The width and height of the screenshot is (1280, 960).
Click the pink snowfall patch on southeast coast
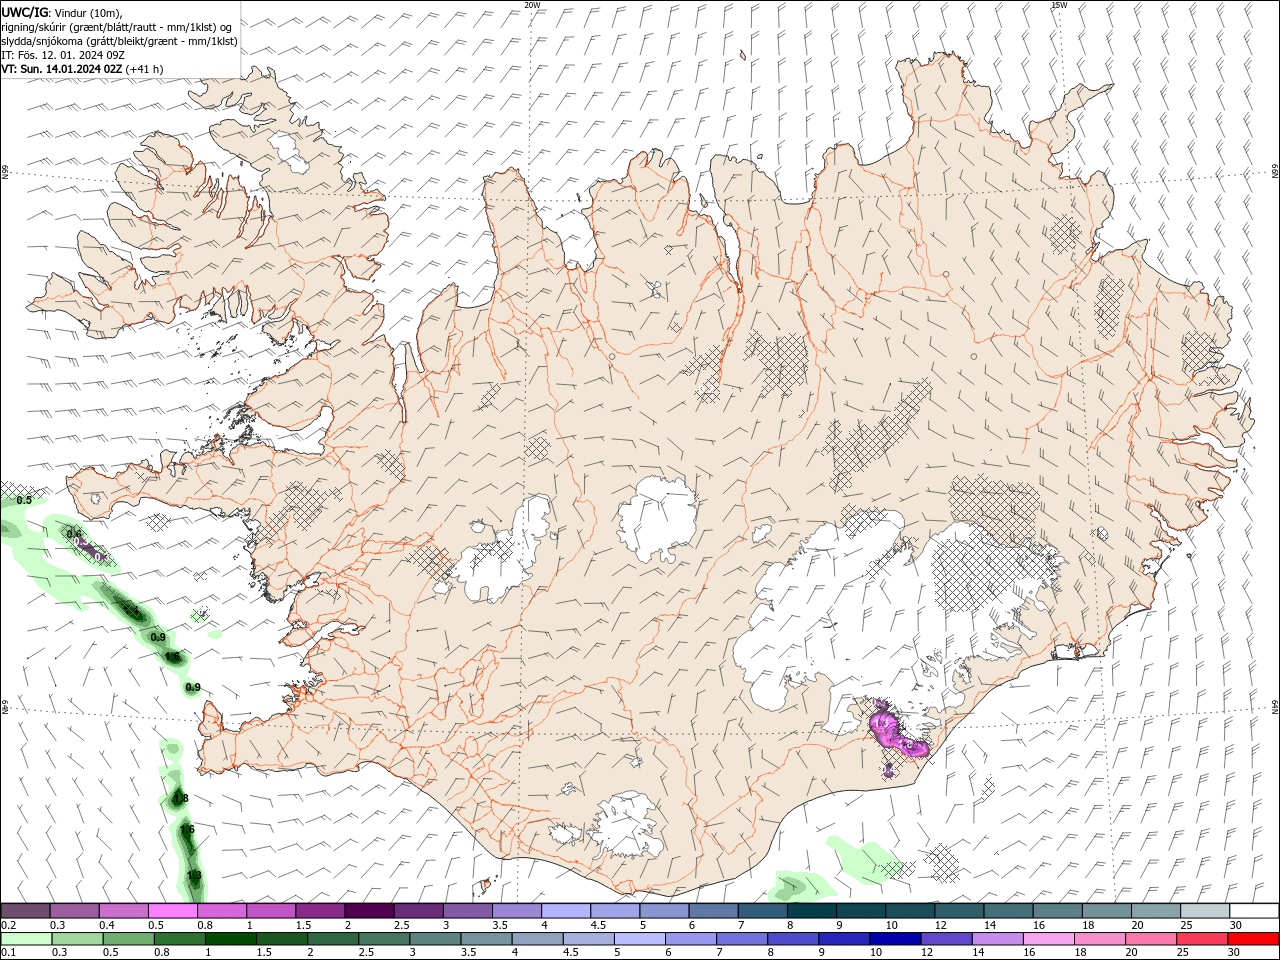pos(895,735)
